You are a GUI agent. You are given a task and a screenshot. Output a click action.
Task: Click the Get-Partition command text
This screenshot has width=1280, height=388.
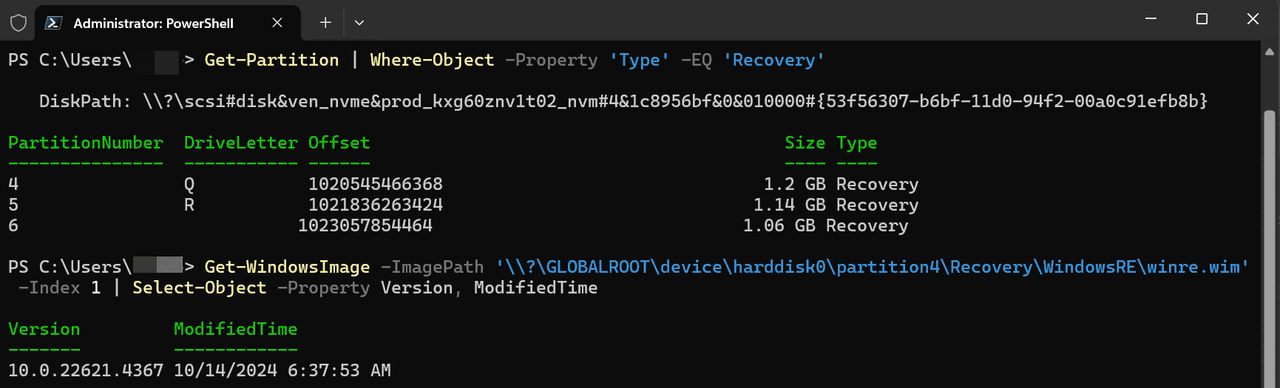coord(272,60)
